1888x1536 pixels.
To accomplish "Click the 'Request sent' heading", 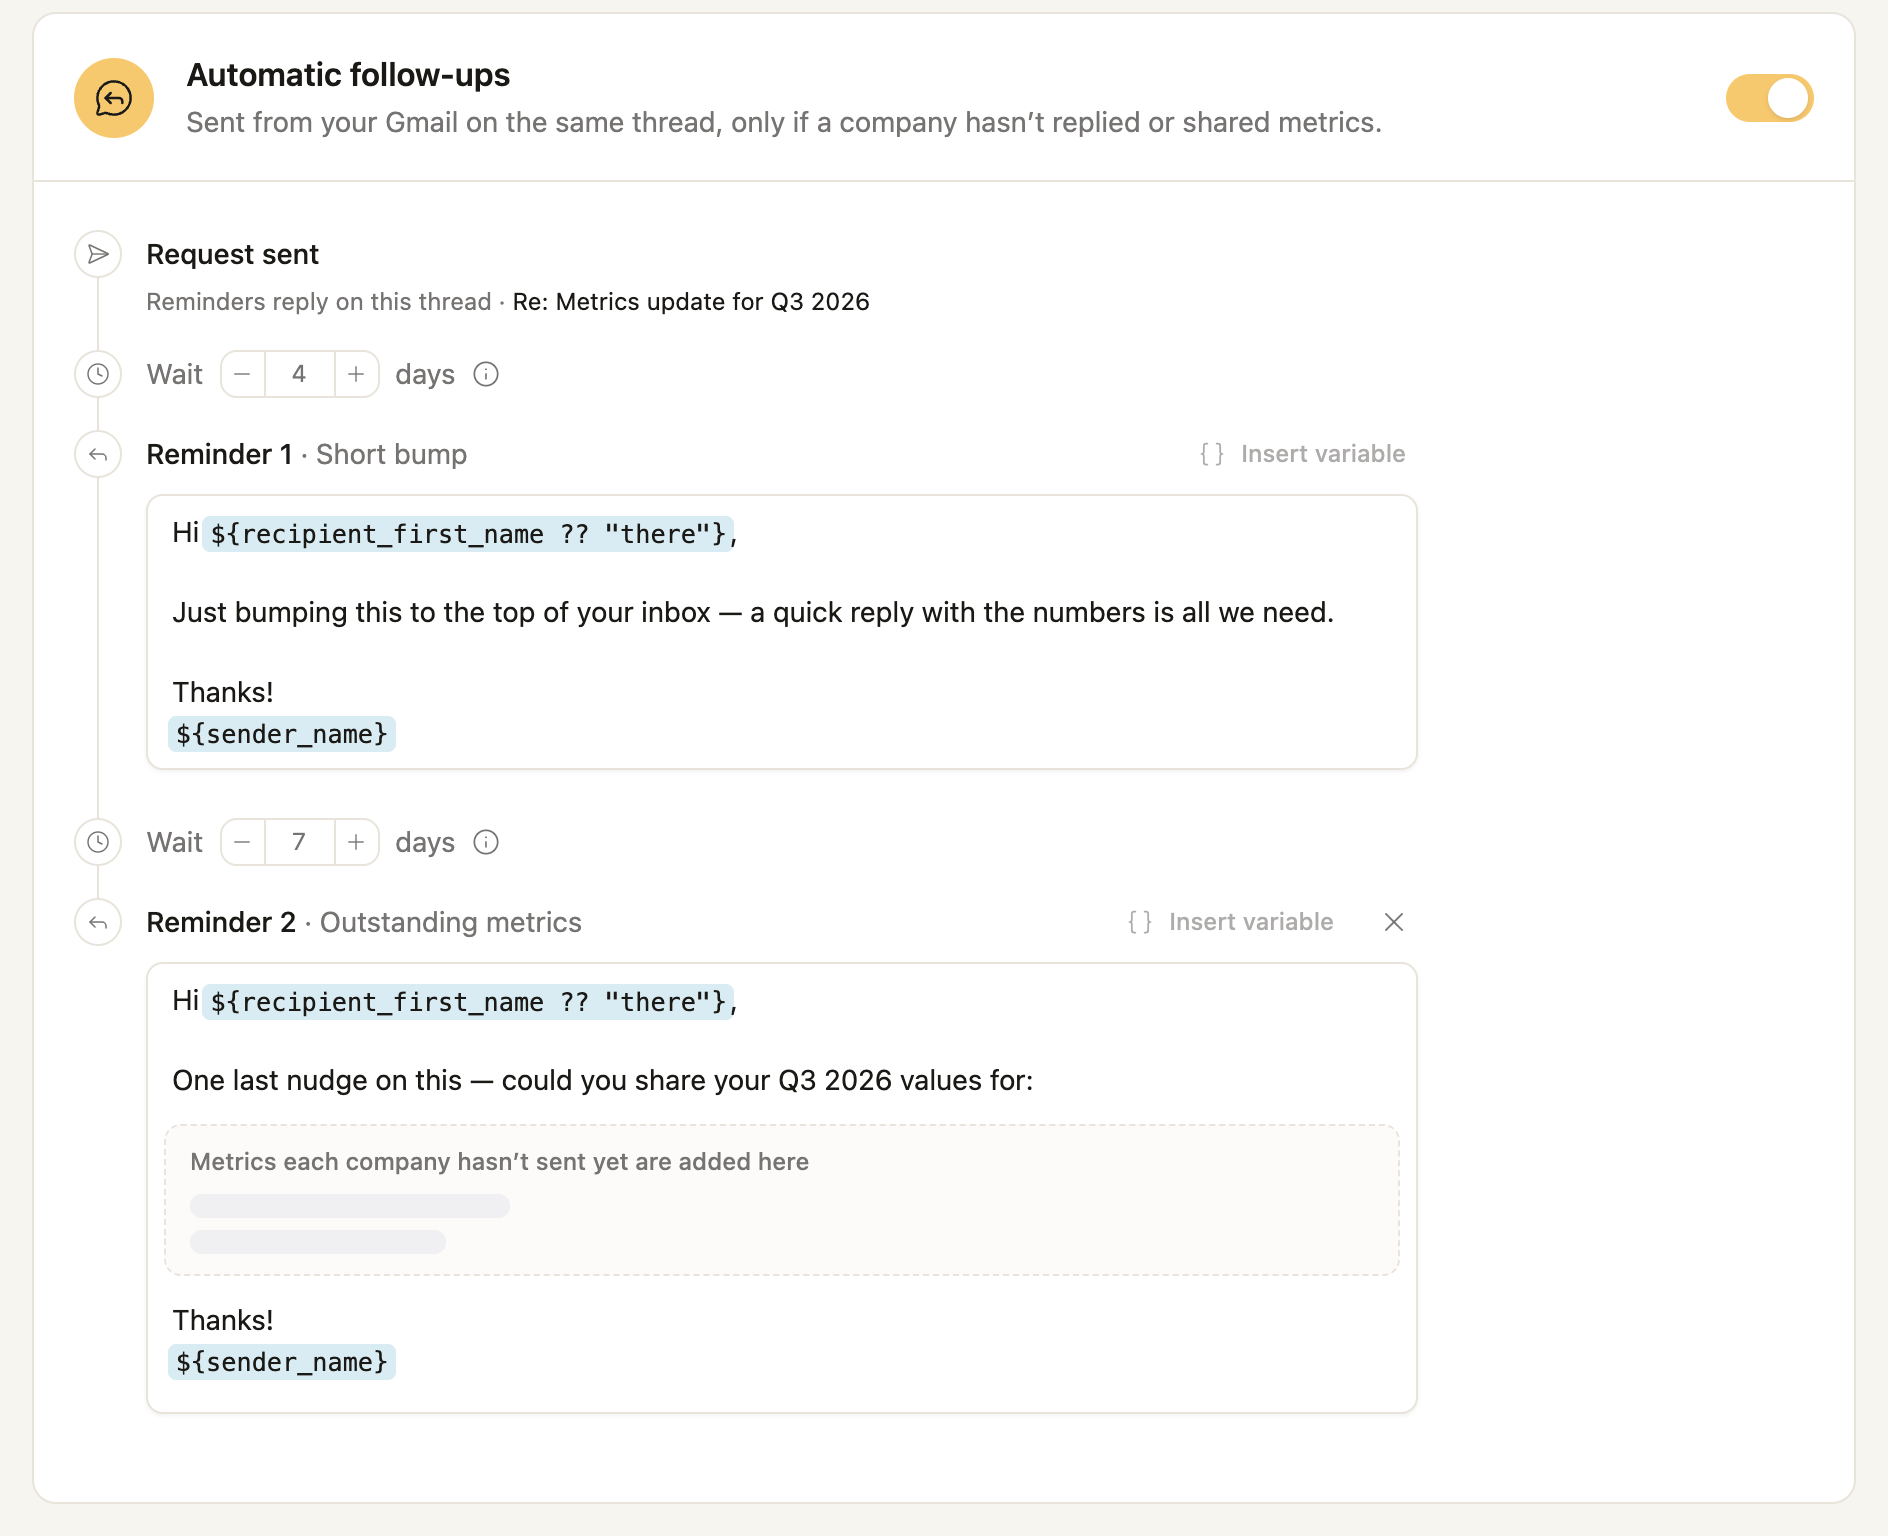I will tap(233, 254).
